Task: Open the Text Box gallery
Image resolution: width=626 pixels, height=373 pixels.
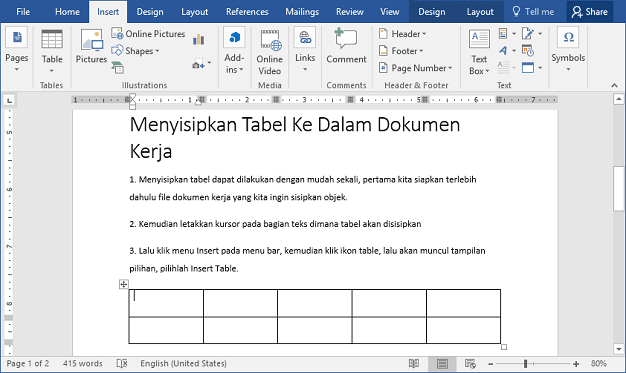Action: coord(479,52)
